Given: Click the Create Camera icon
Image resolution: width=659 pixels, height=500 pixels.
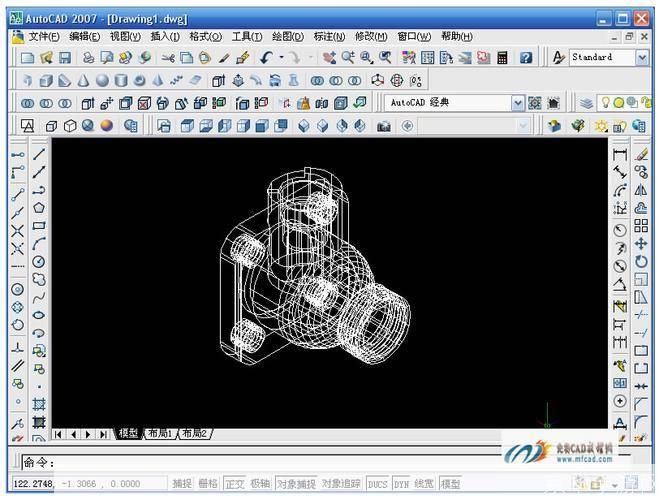Looking at the screenshot, I should 383,126.
